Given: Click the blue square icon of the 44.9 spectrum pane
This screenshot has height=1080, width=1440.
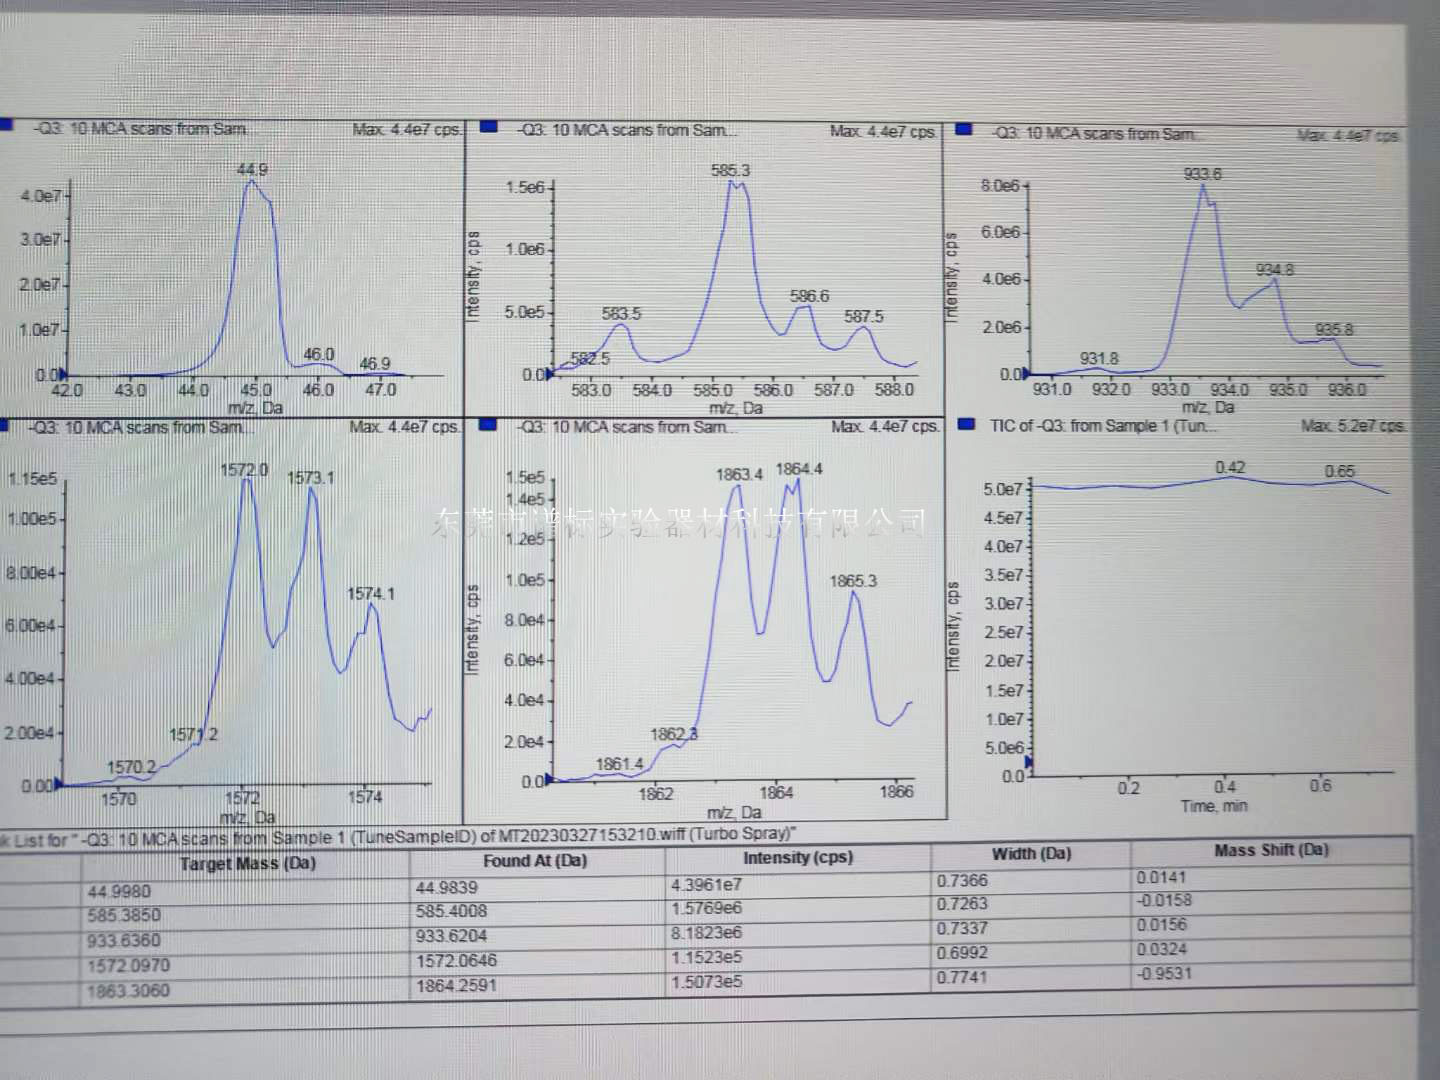Looking at the screenshot, I should [6, 125].
